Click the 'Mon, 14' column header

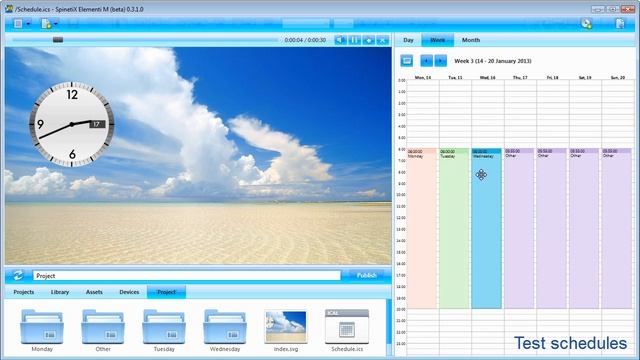(422, 77)
